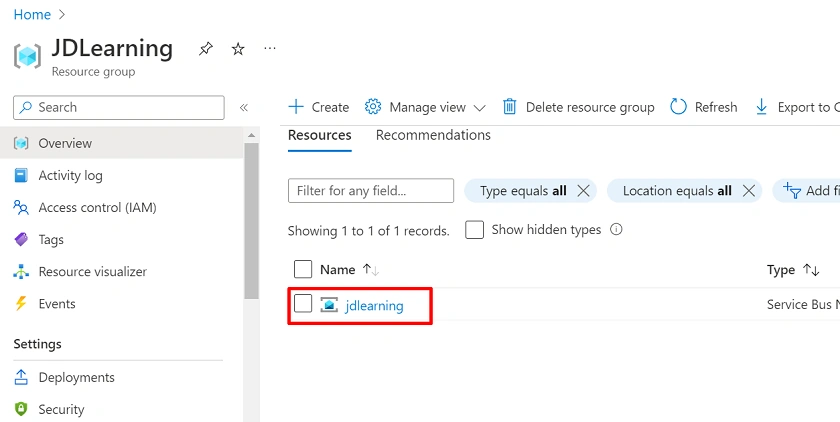The height and width of the screenshot is (422, 840).
Task: Switch to the Resources tab
Action: click(x=320, y=135)
